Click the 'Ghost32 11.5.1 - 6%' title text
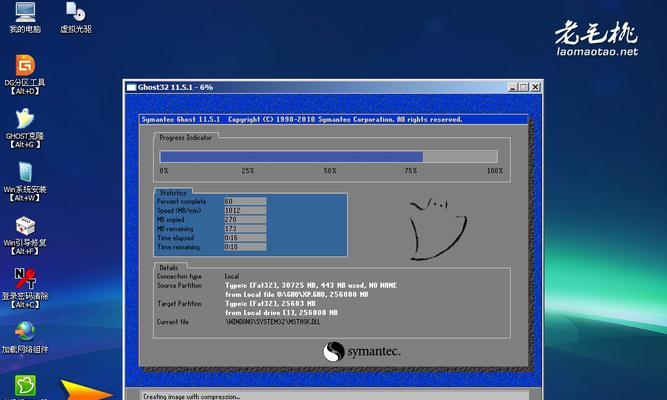 tap(175, 87)
